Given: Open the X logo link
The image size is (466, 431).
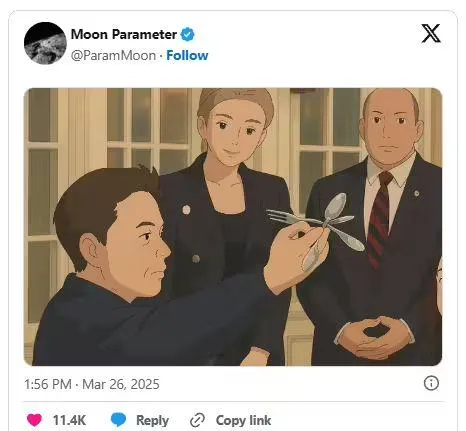Looking at the screenshot, I should (431, 33).
